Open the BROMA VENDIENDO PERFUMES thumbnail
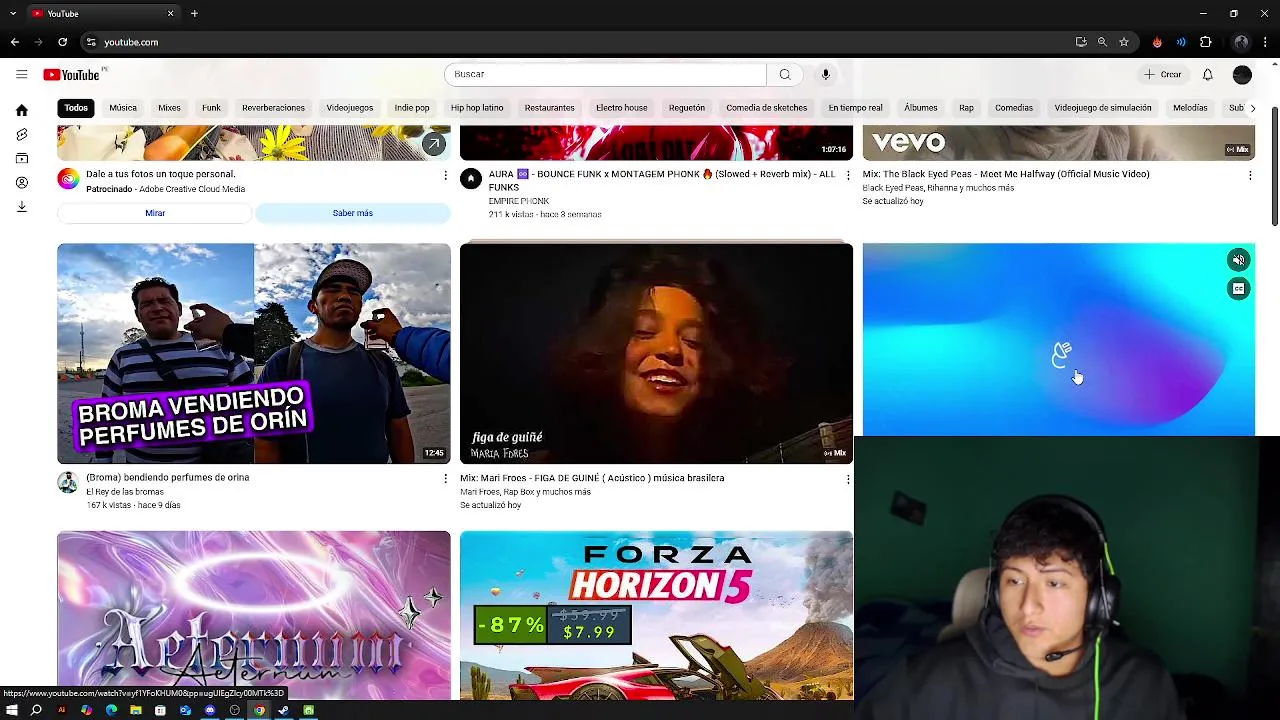The image size is (1280, 720). [254, 353]
